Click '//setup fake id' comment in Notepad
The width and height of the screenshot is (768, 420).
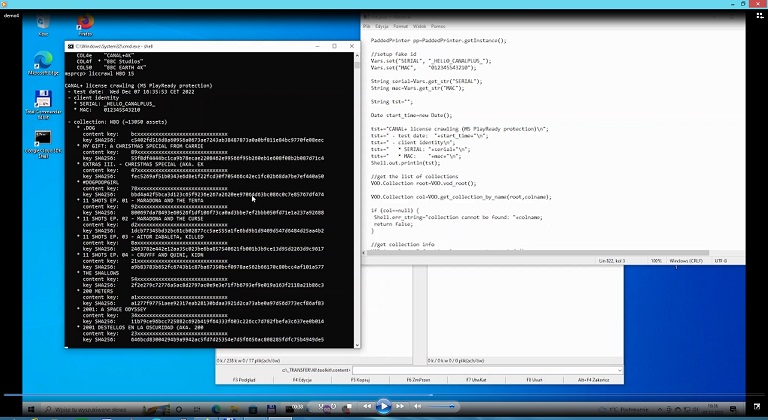tap(393, 54)
